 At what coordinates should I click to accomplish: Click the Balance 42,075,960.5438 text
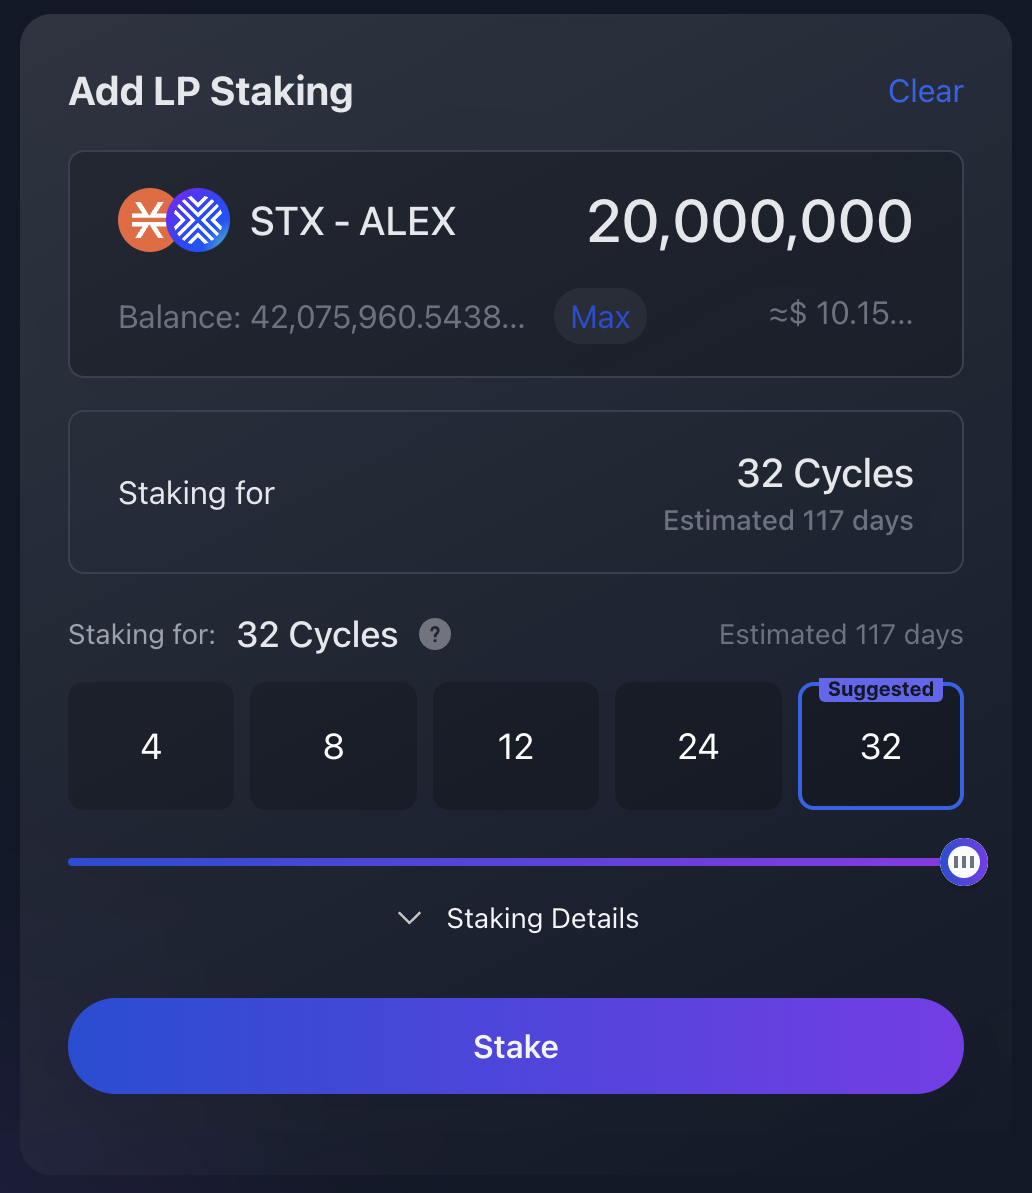coord(321,317)
